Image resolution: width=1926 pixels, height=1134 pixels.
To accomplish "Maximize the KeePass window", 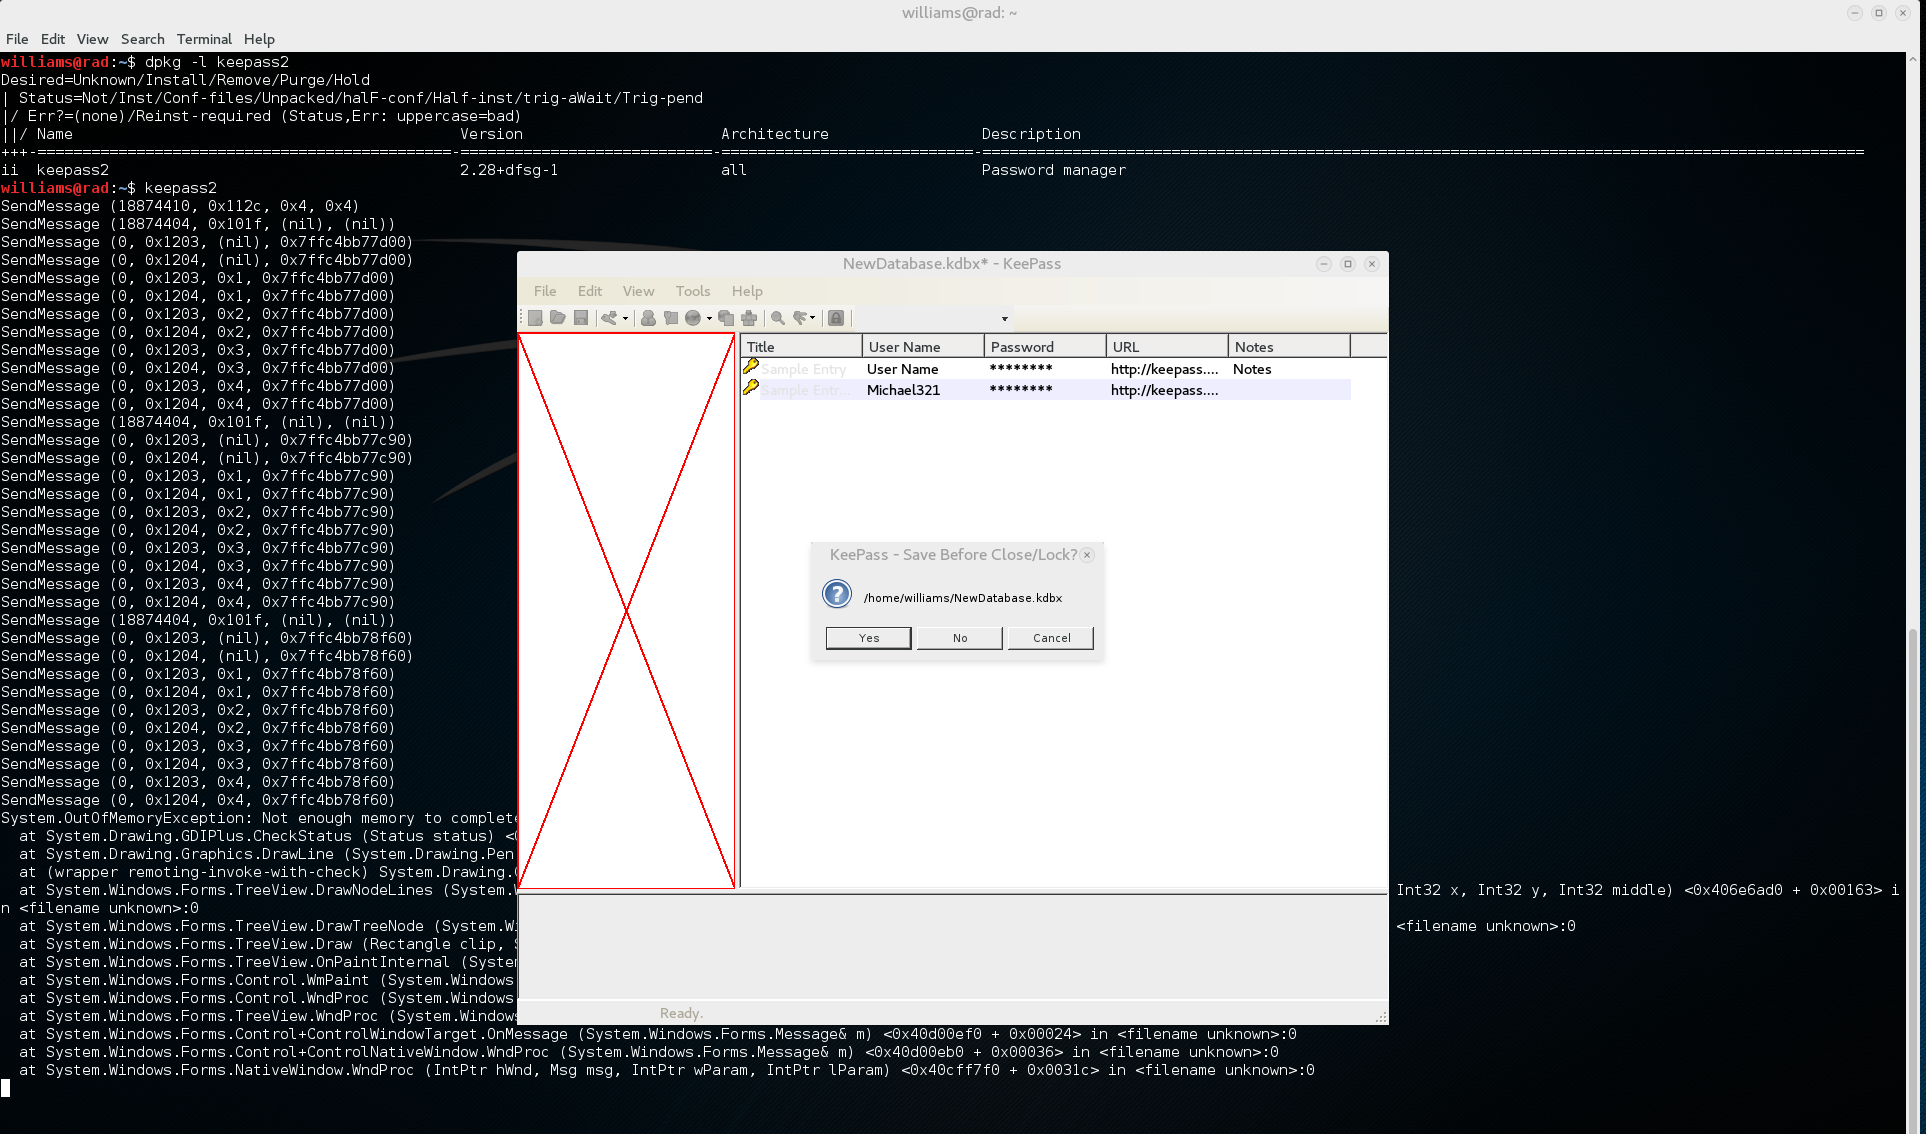I will tap(1347, 264).
